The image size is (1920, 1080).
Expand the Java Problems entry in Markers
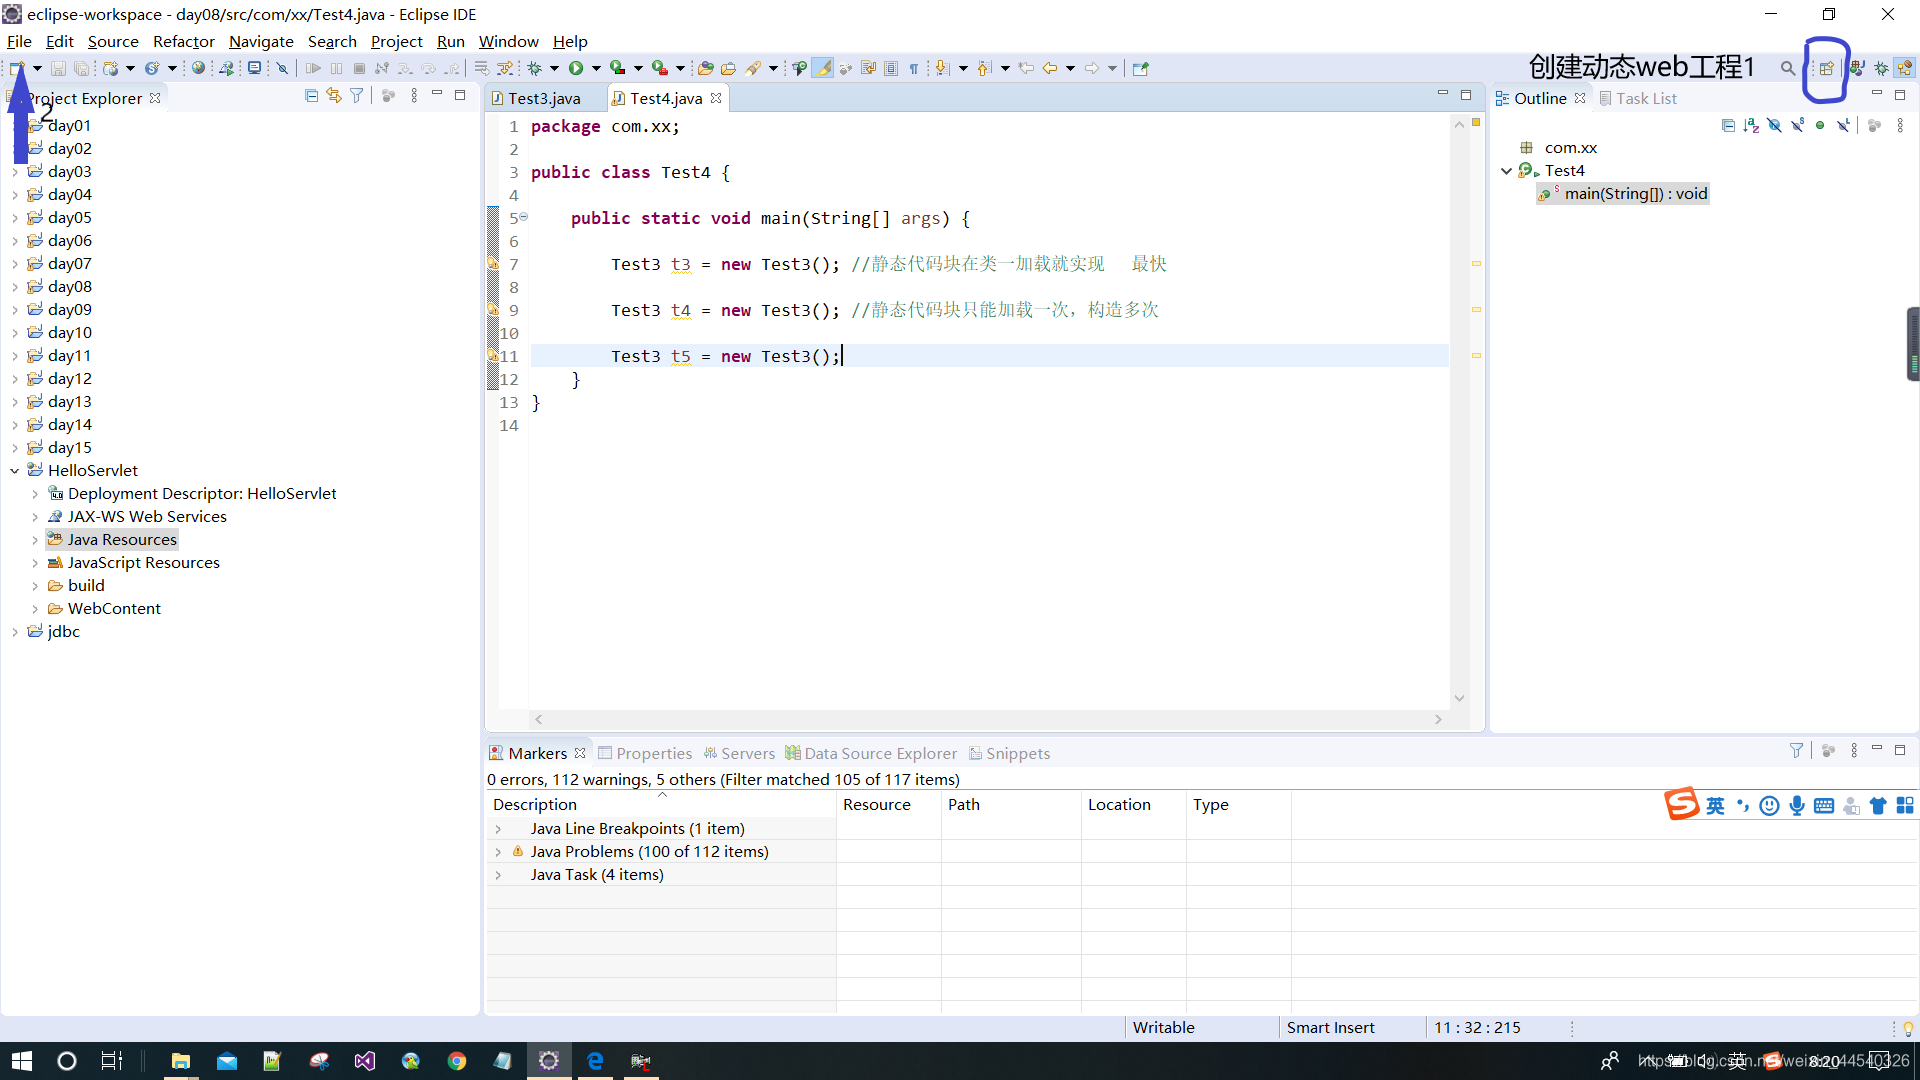point(499,851)
